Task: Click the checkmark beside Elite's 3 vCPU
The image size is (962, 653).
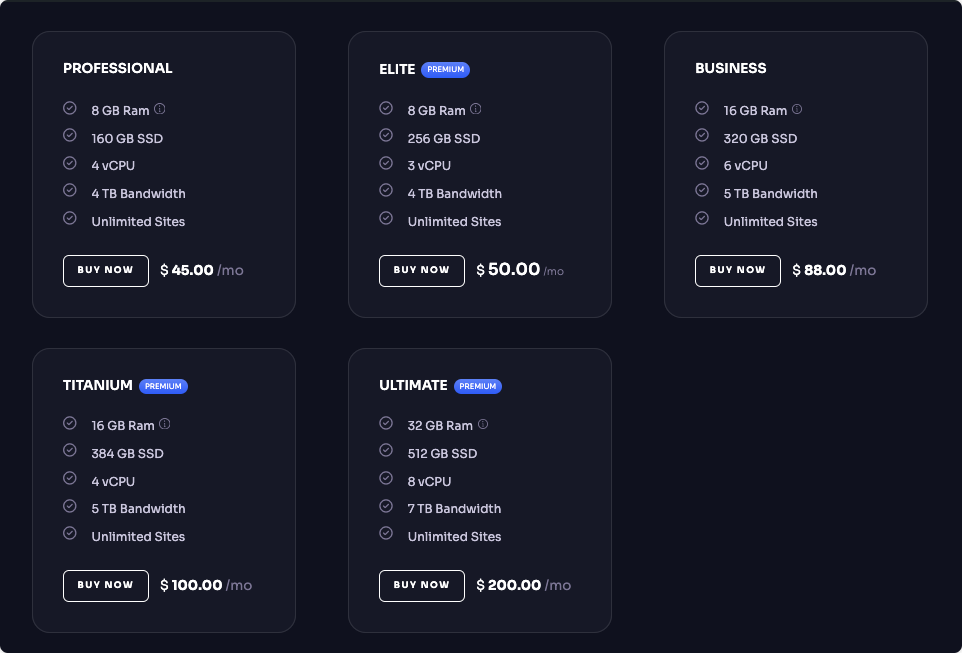Action: (x=386, y=163)
